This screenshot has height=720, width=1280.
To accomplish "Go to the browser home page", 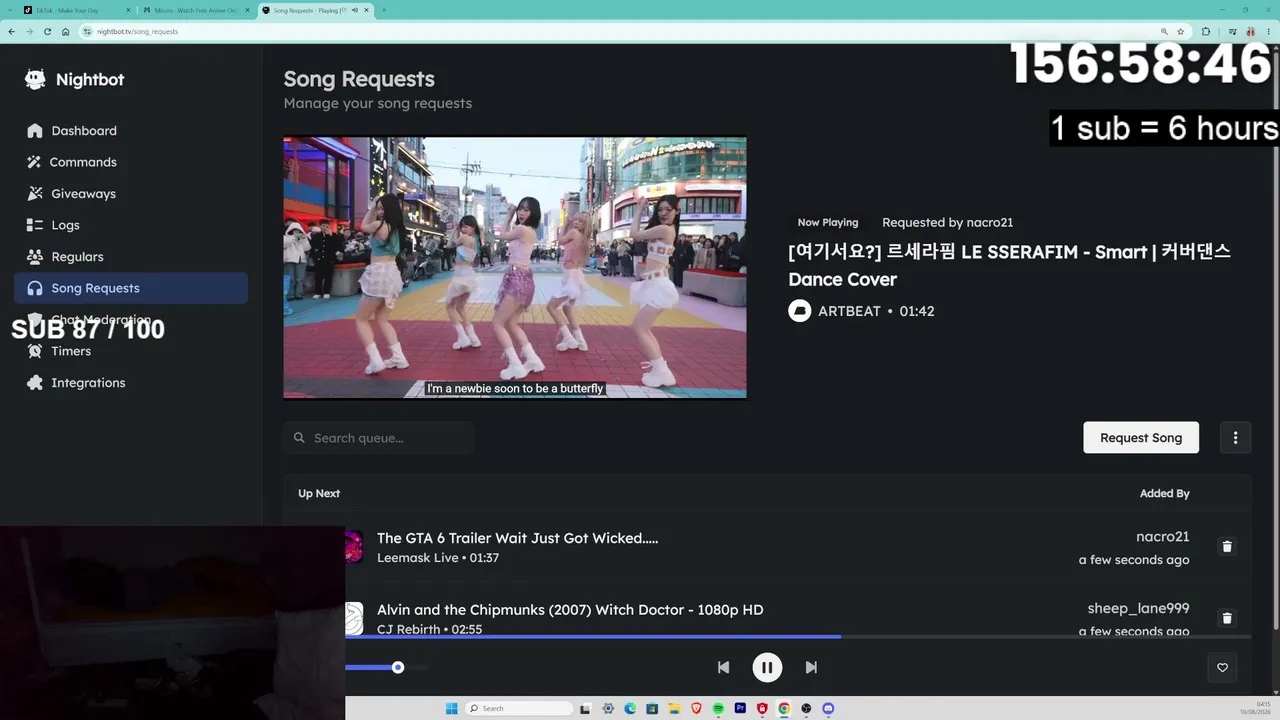I will 65,31.
